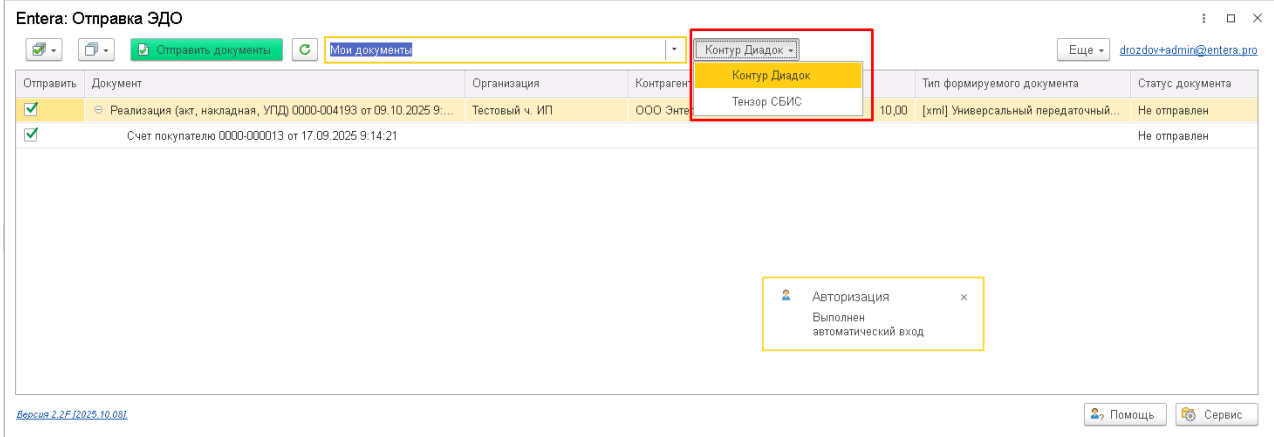The width and height of the screenshot is (1274, 437).
Task: Click the Статус документа column header
Action: [1195, 83]
